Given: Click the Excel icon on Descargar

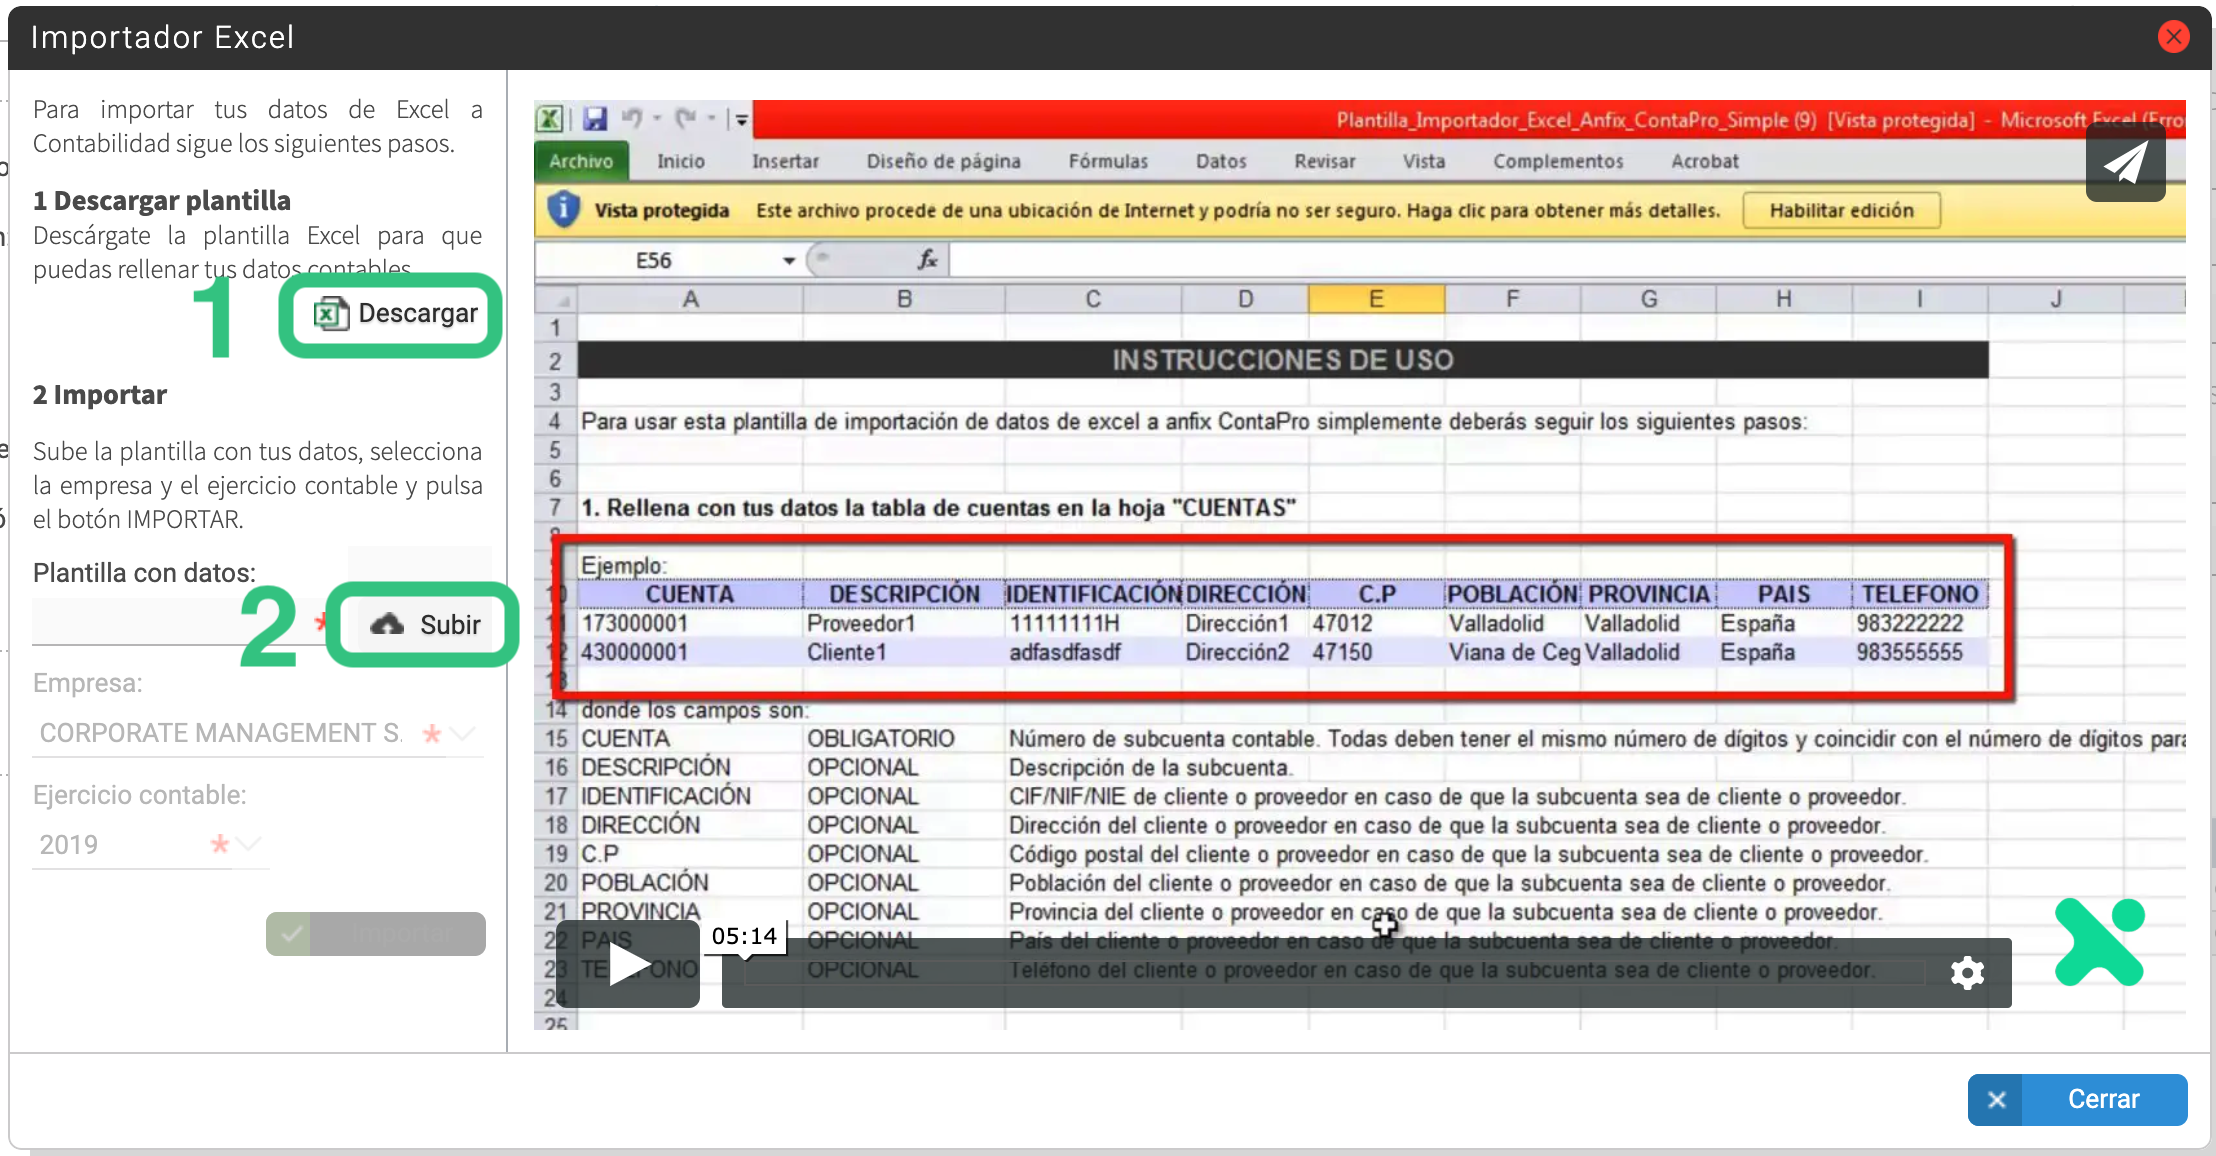Looking at the screenshot, I should click(331, 314).
